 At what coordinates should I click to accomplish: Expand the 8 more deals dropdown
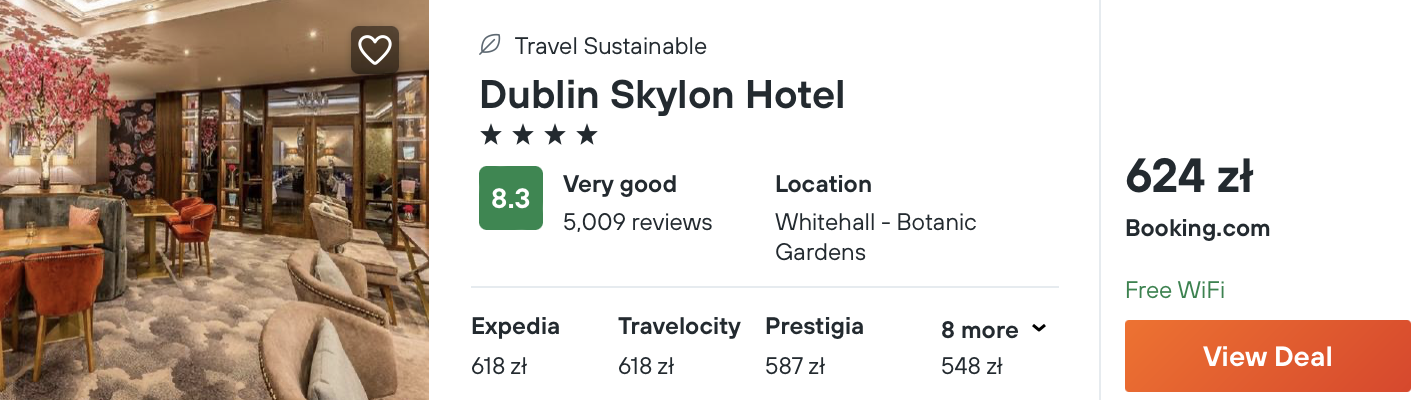980,330
